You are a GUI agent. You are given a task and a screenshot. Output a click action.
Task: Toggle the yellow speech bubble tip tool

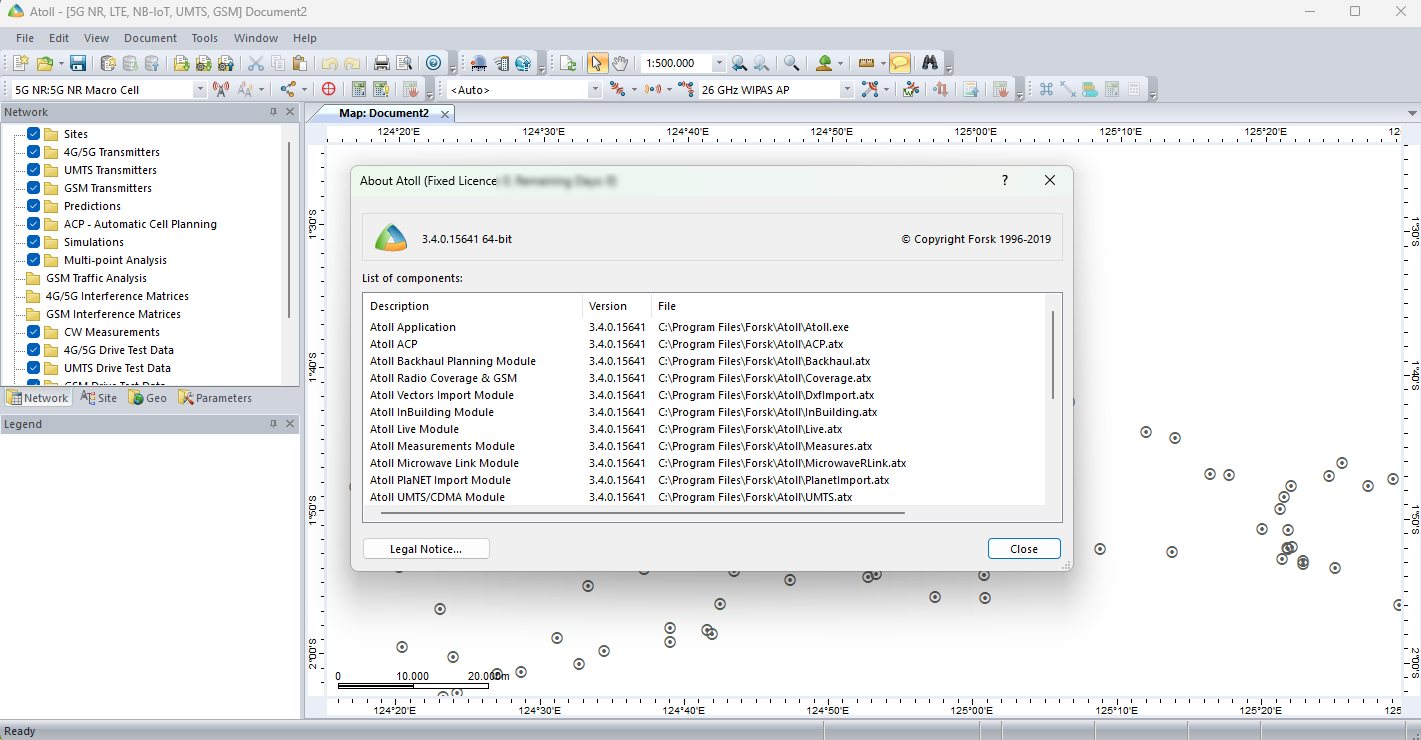pyautogui.click(x=900, y=63)
